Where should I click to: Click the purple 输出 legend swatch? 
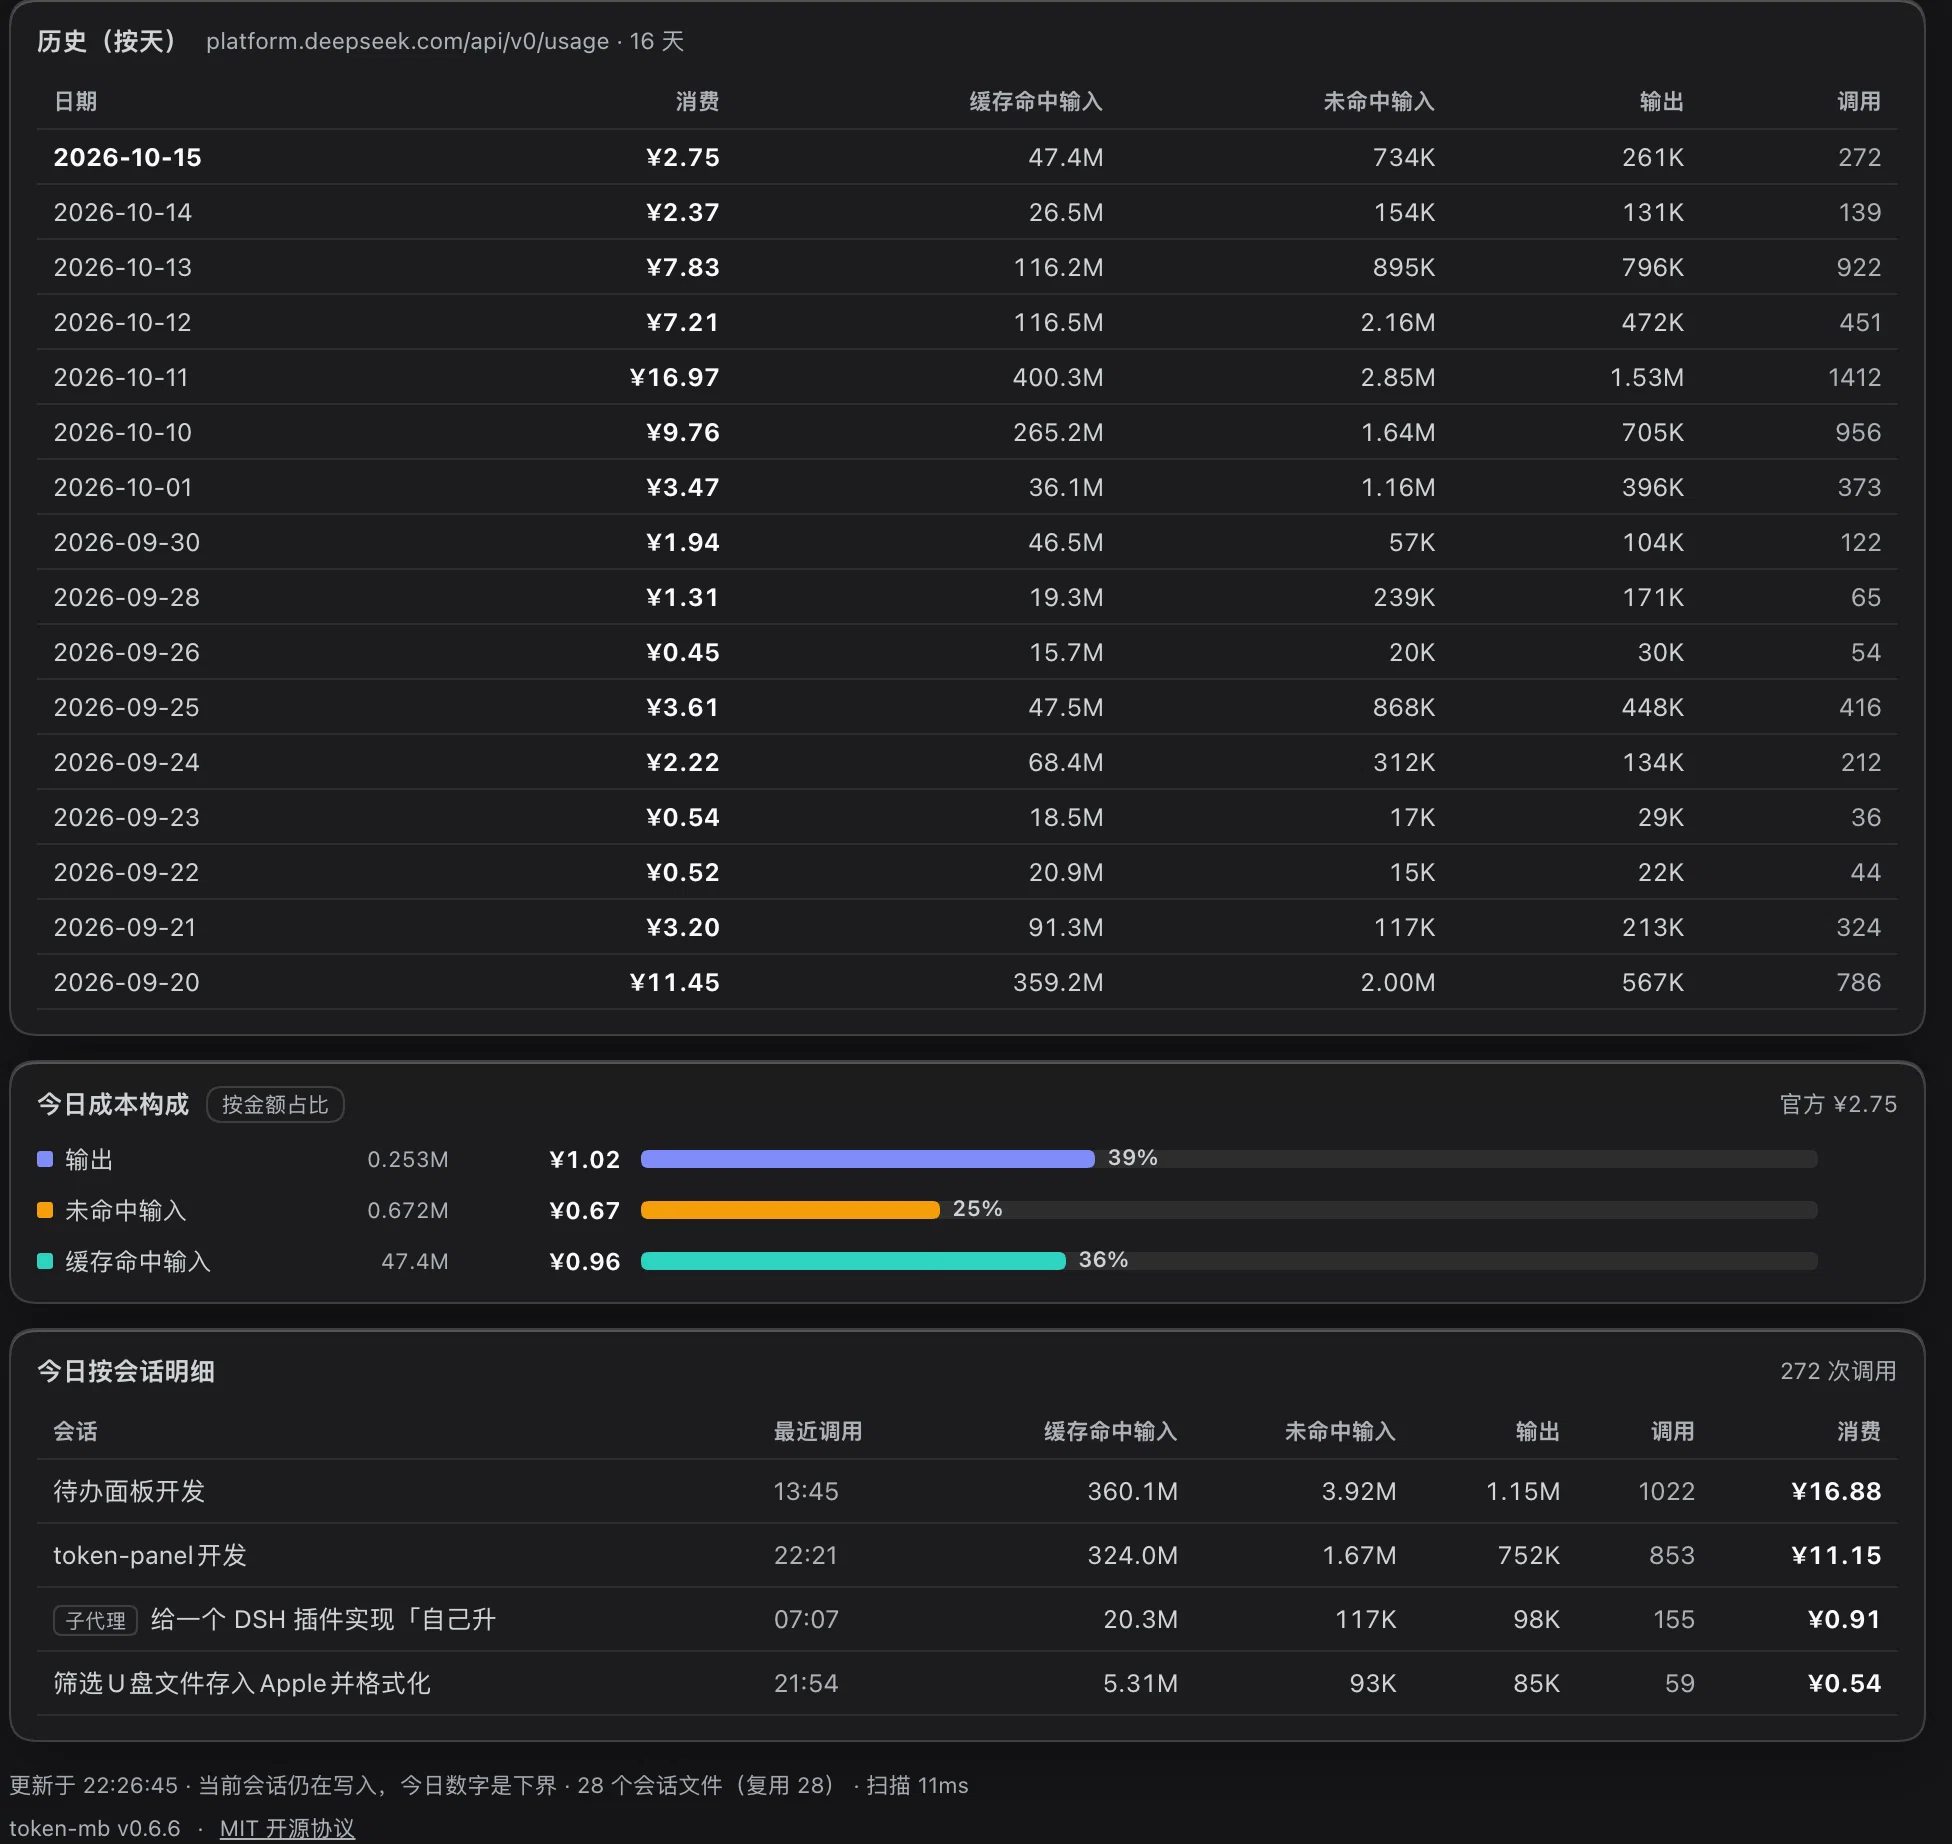45,1159
